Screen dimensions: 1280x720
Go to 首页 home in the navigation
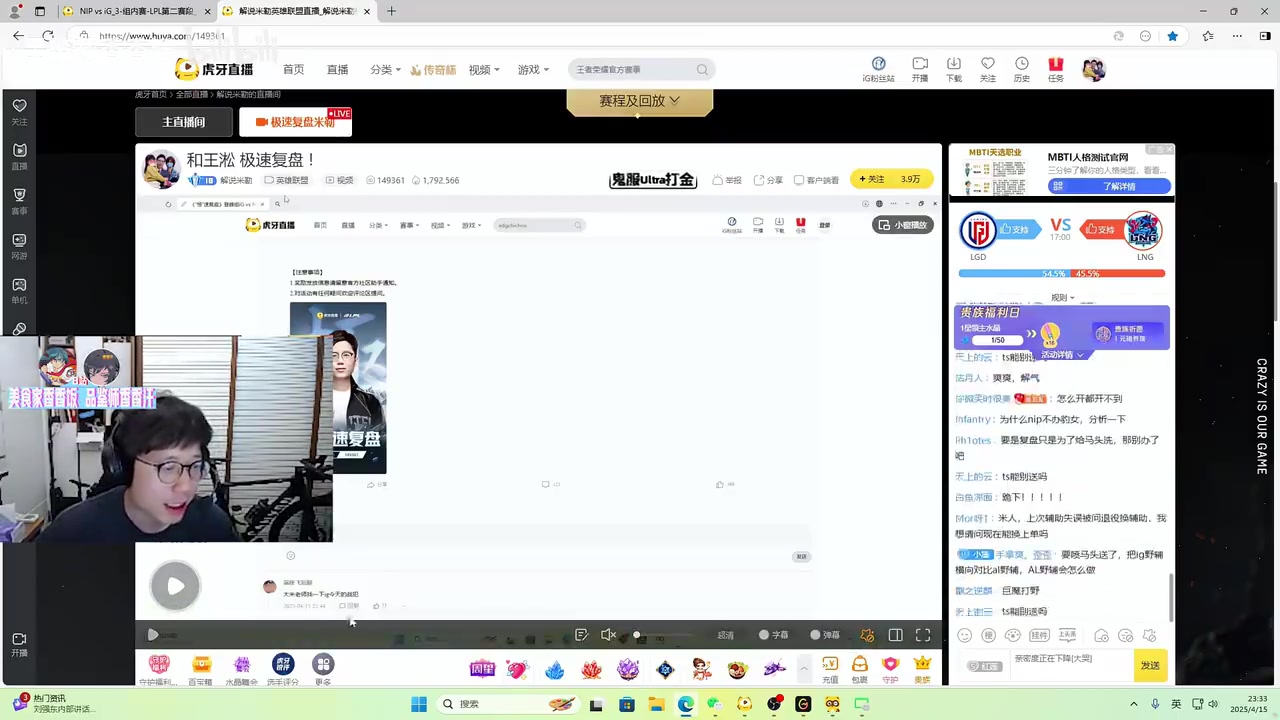pos(293,70)
